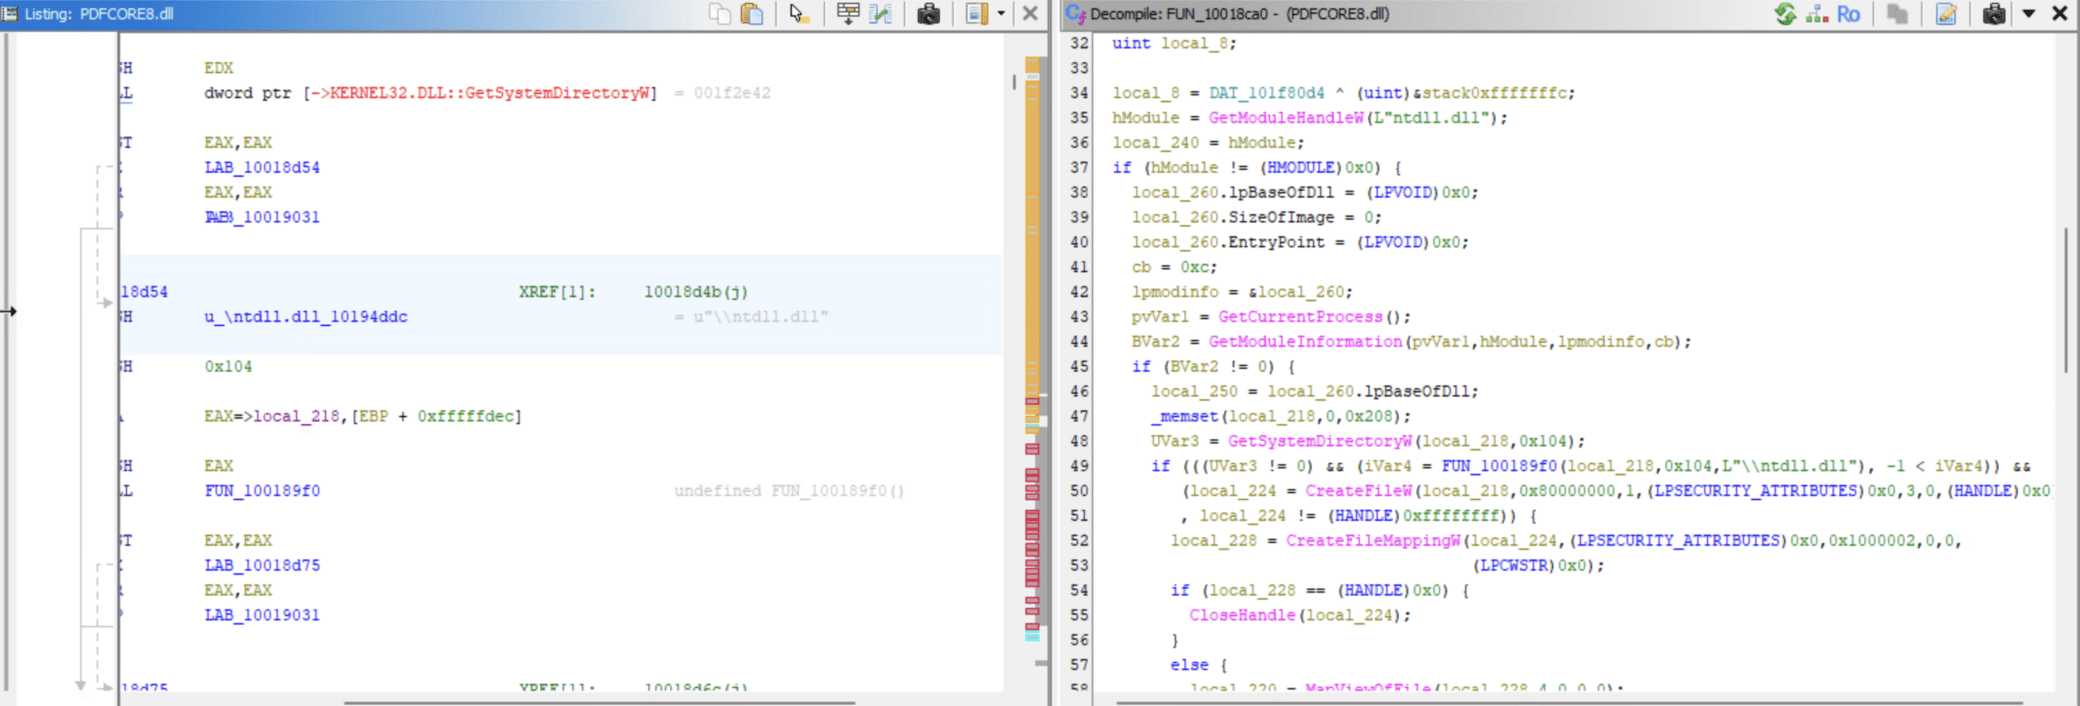
Task: Click 'uint local_8;' declaration on line 32
Action: [x=1174, y=43]
